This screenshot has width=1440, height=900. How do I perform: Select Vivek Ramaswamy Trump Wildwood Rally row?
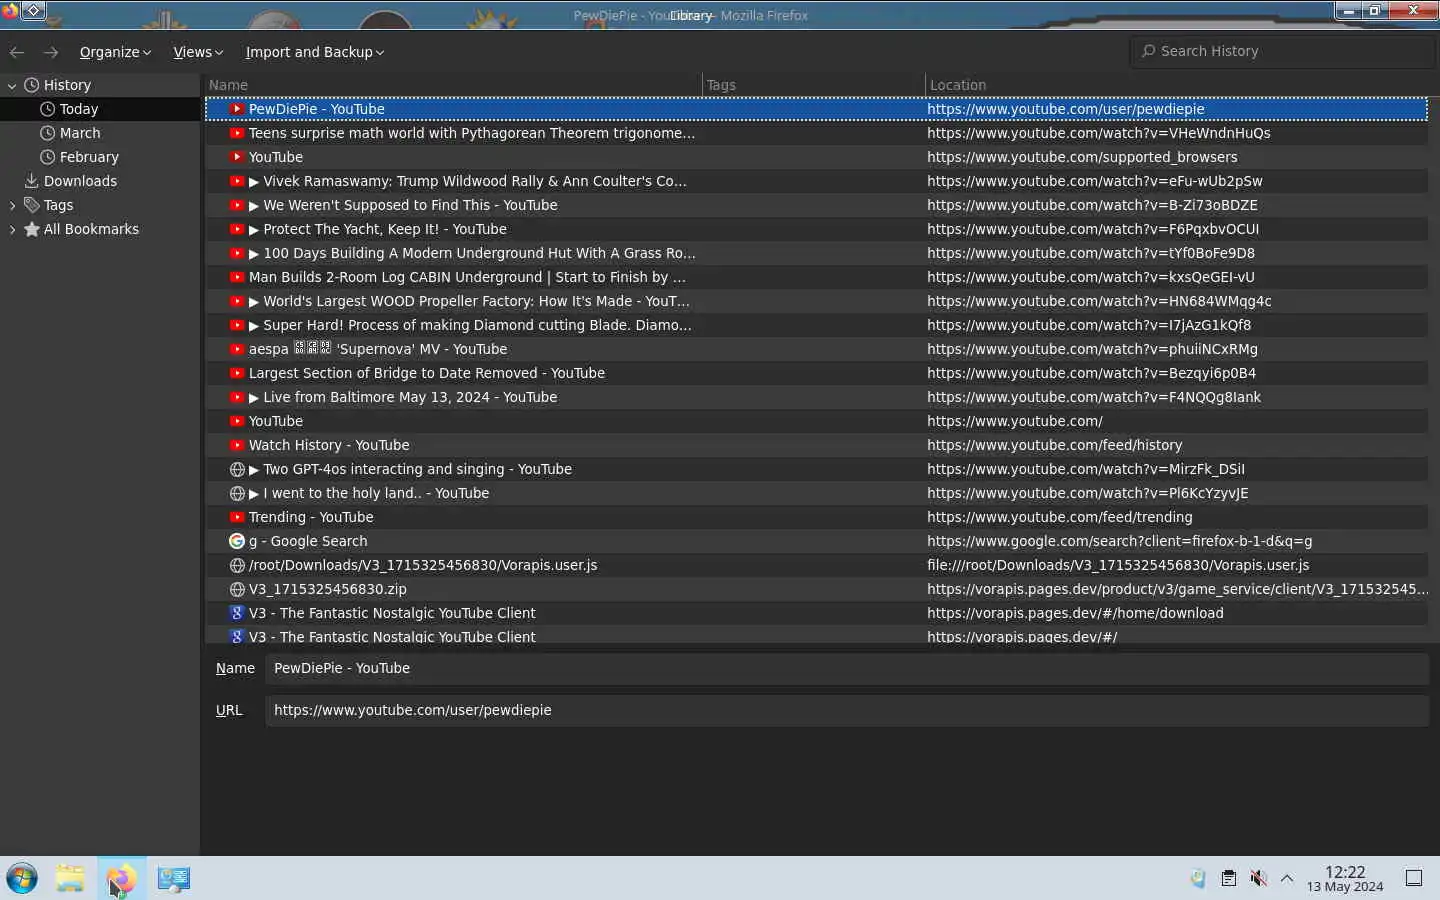pos(817,181)
